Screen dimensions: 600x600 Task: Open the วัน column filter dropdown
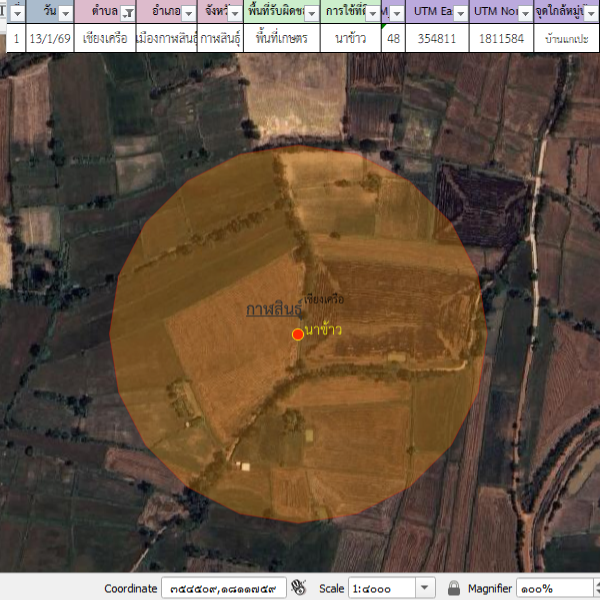pyautogui.click(x=65, y=13)
